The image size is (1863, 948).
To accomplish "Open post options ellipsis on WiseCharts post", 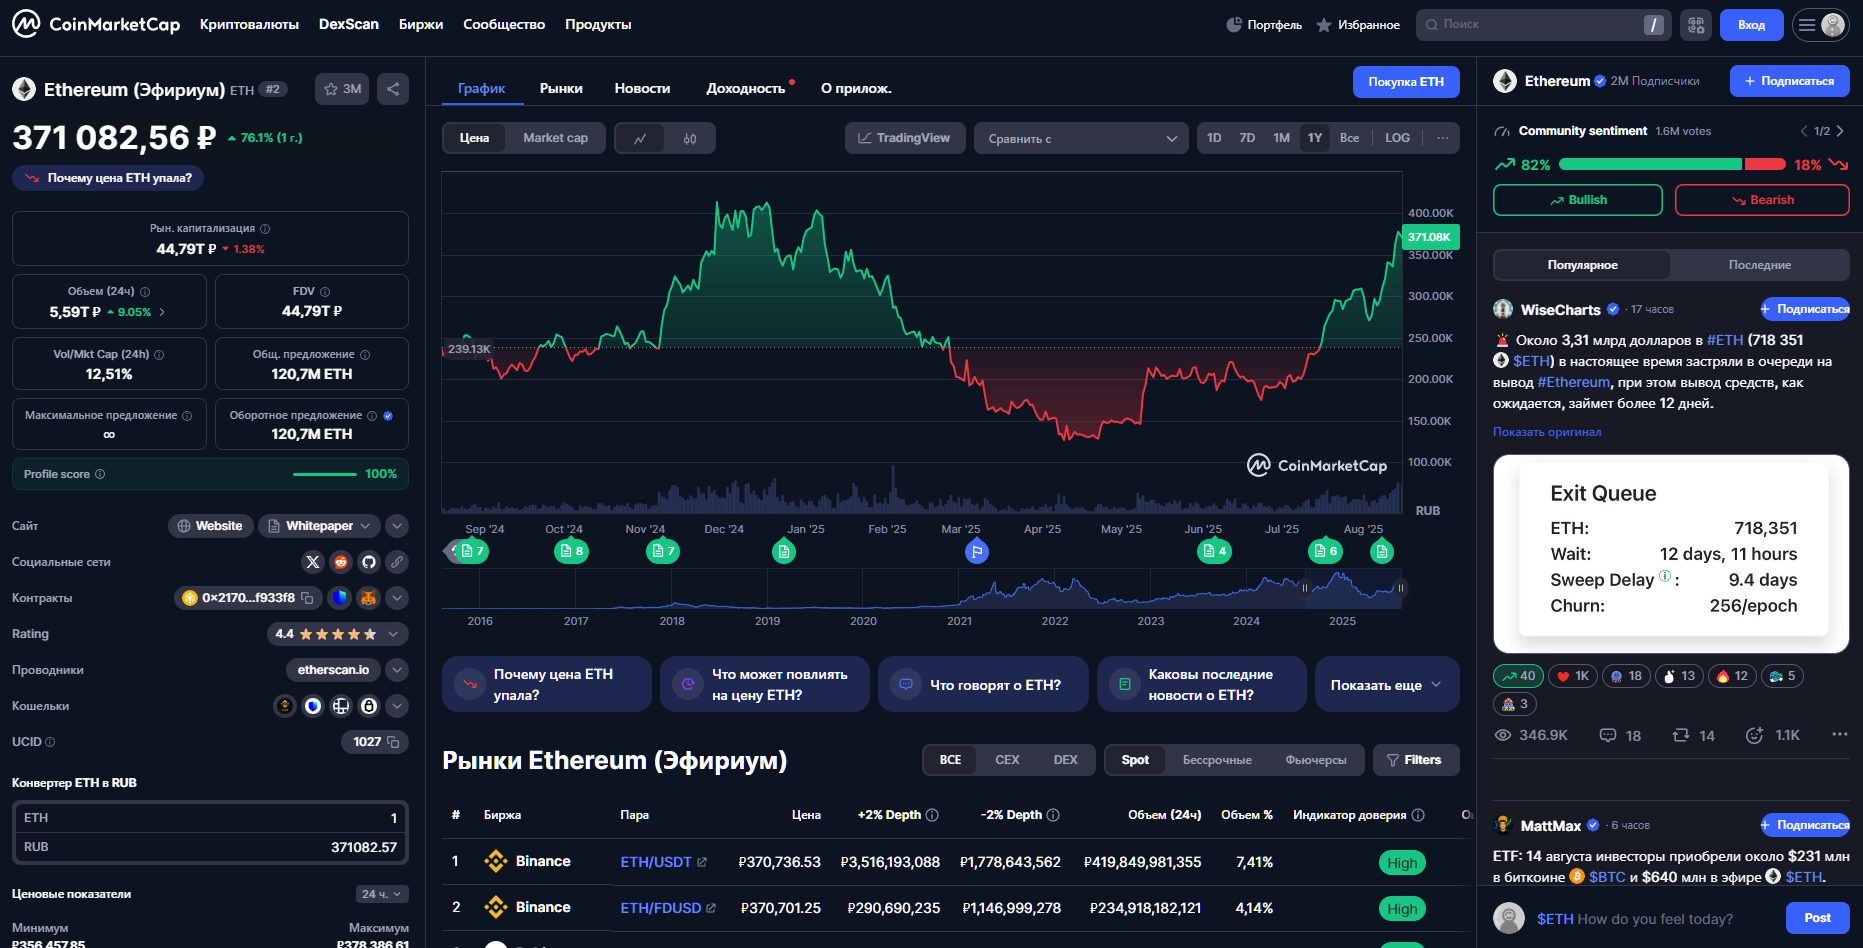I will pyautogui.click(x=1839, y=735).
